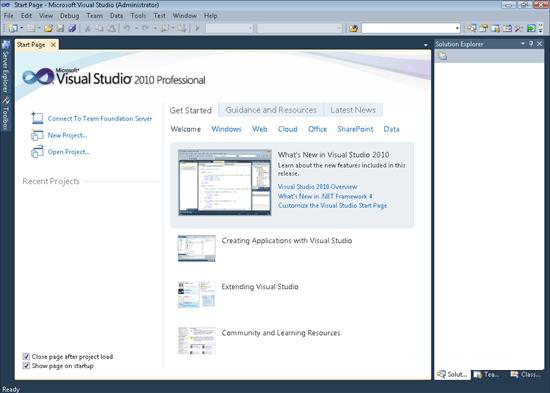550x393 pixels.
Task: Click the Undo arrow icon
Action: (x=127, y=28)
